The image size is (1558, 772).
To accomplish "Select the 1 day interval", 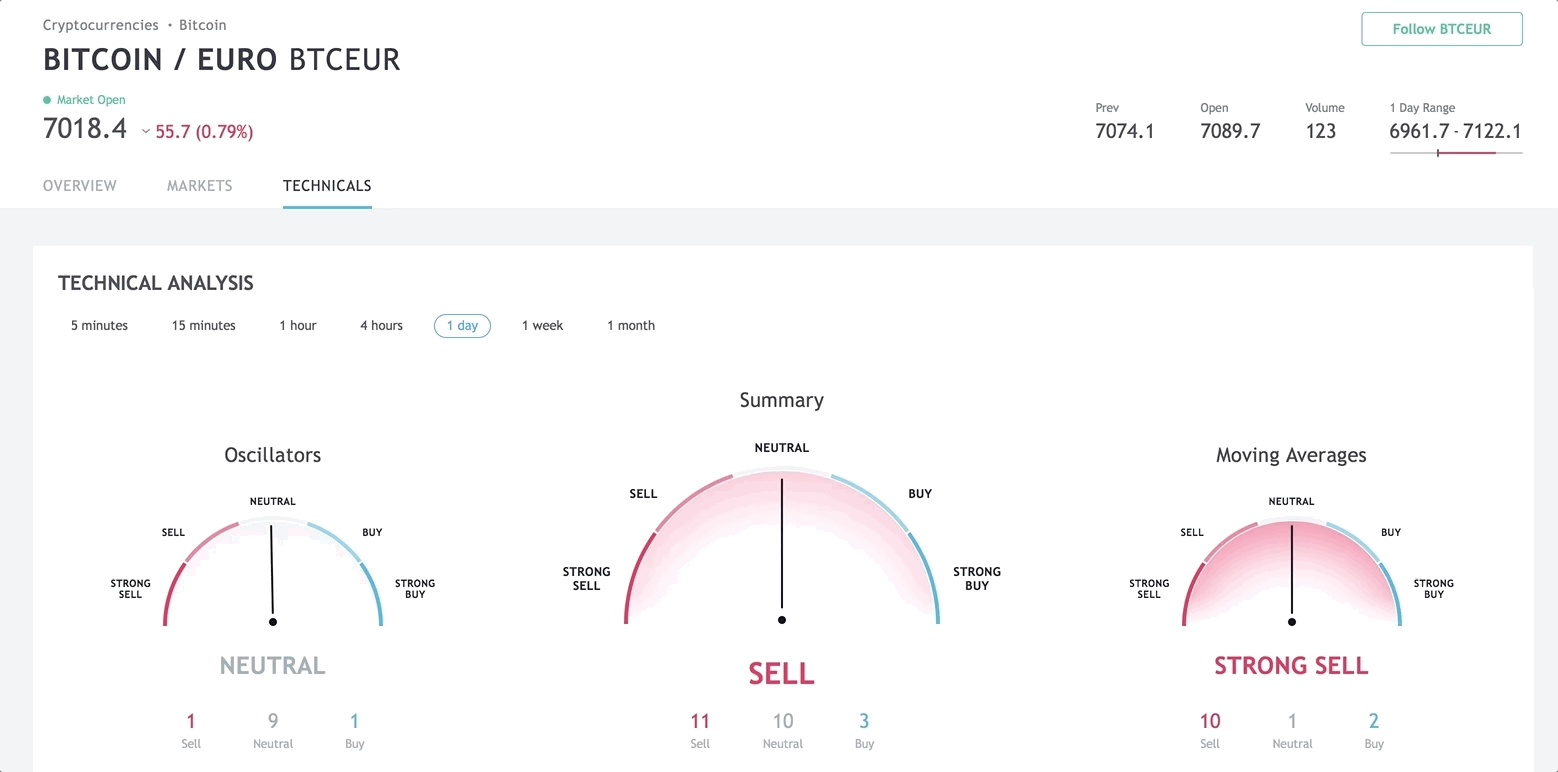I will pos(462,326).
